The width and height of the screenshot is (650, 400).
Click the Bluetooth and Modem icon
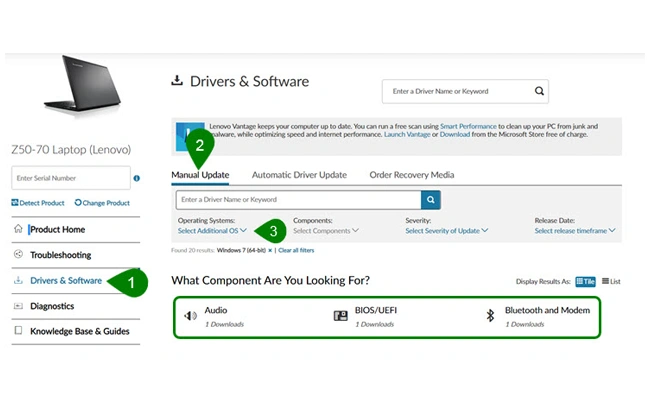click(x=490, y=316)
